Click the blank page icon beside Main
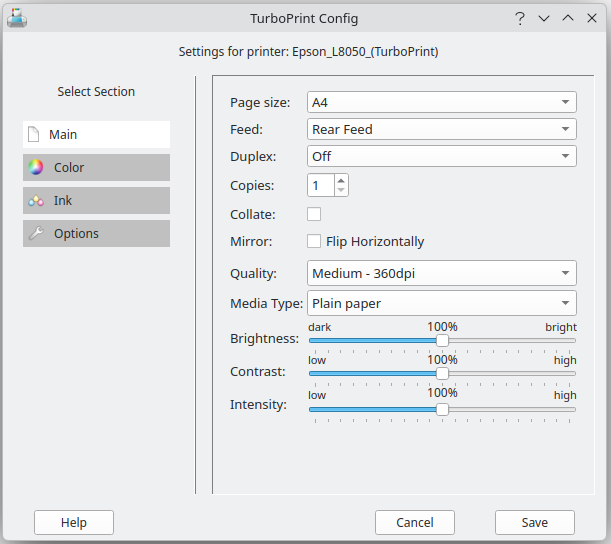611x544 pixels. click(x=34, y=134)
